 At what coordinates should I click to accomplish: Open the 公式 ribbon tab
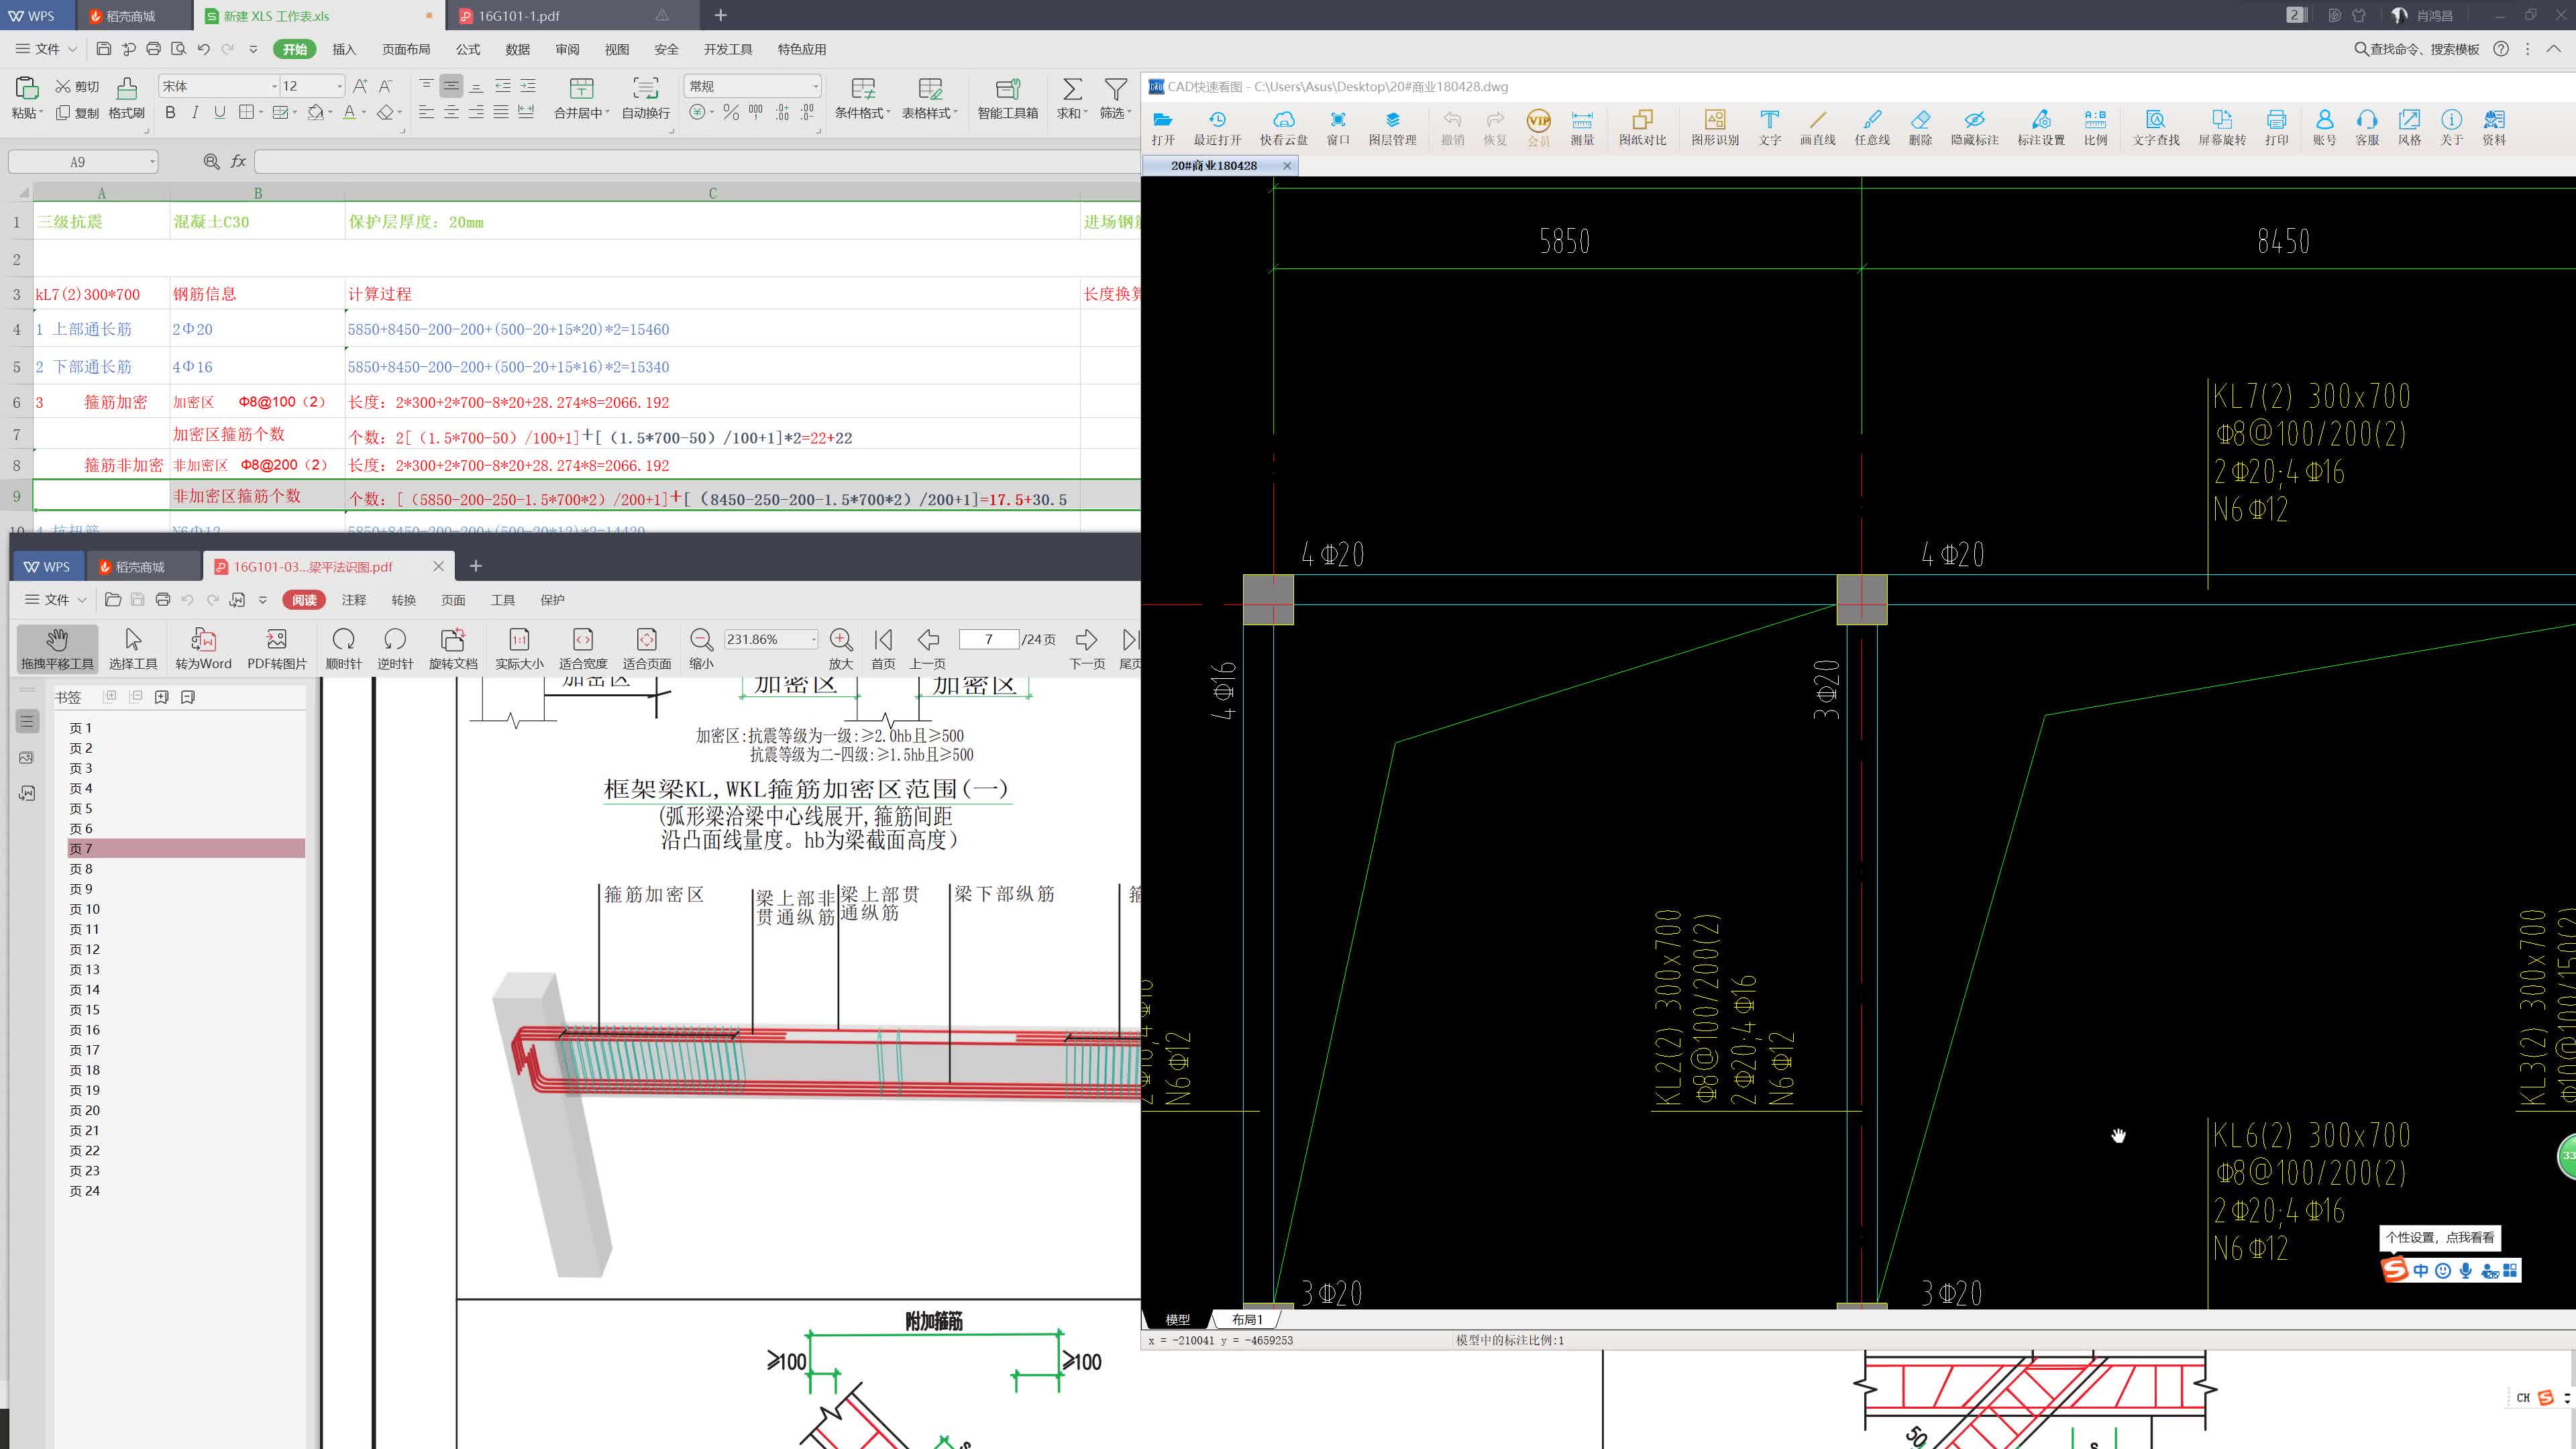(x=468, y=49)
